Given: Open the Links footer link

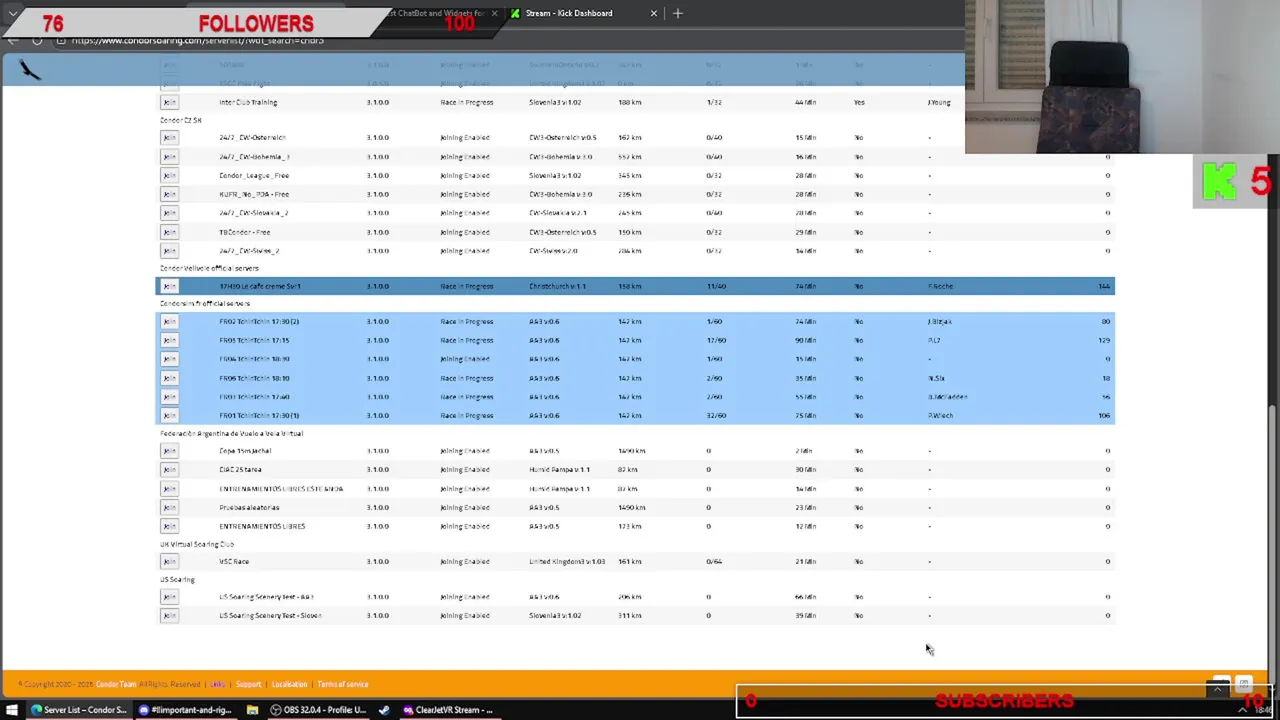Looking at the screenshot, I should pos(217,684).
